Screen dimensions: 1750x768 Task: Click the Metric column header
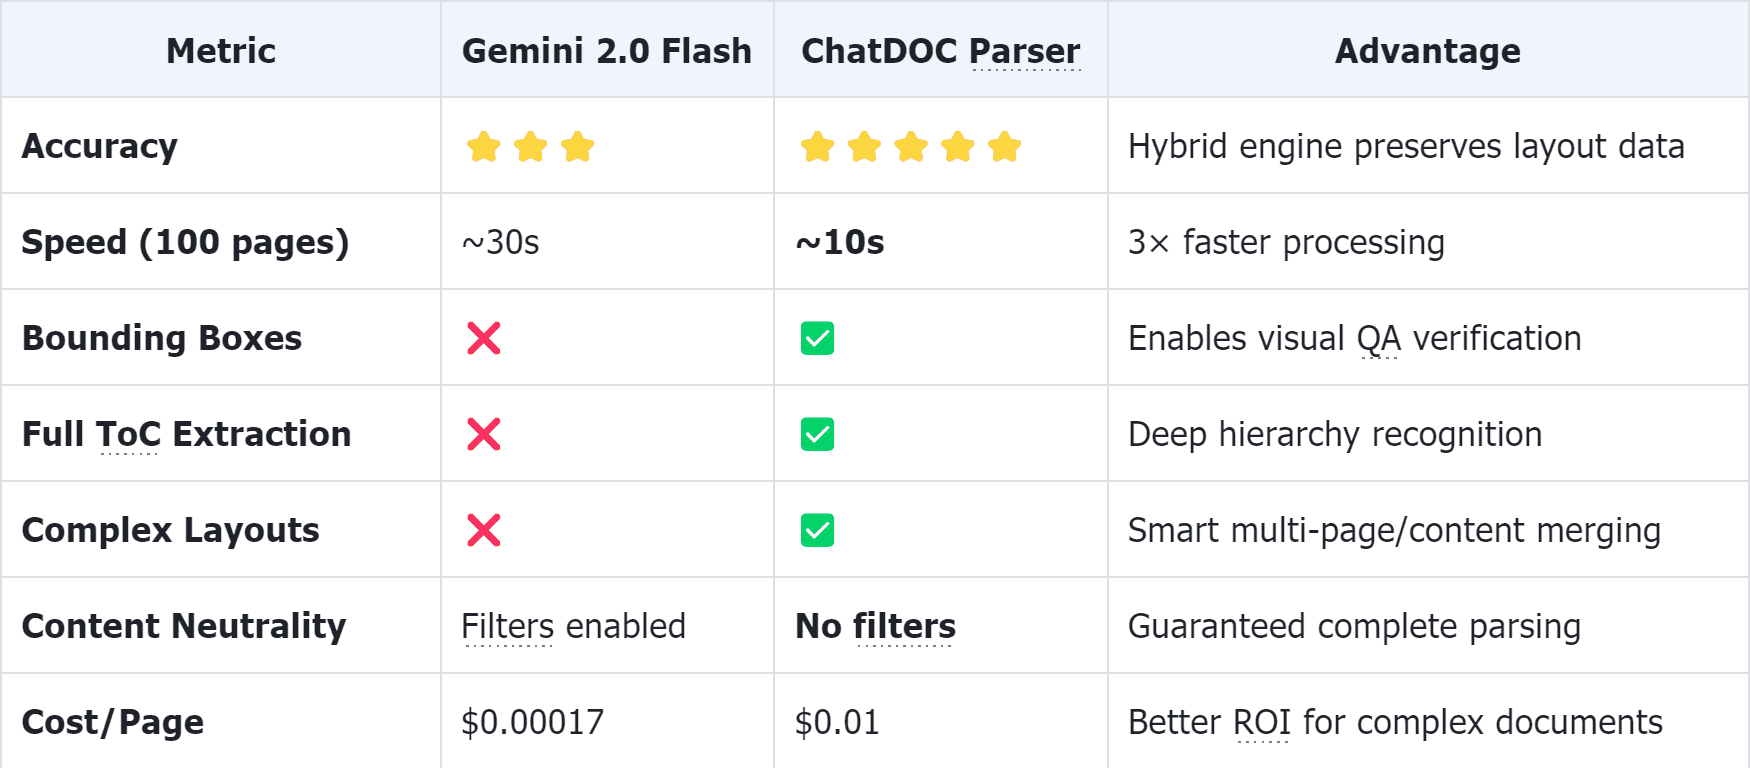[221, 51]
